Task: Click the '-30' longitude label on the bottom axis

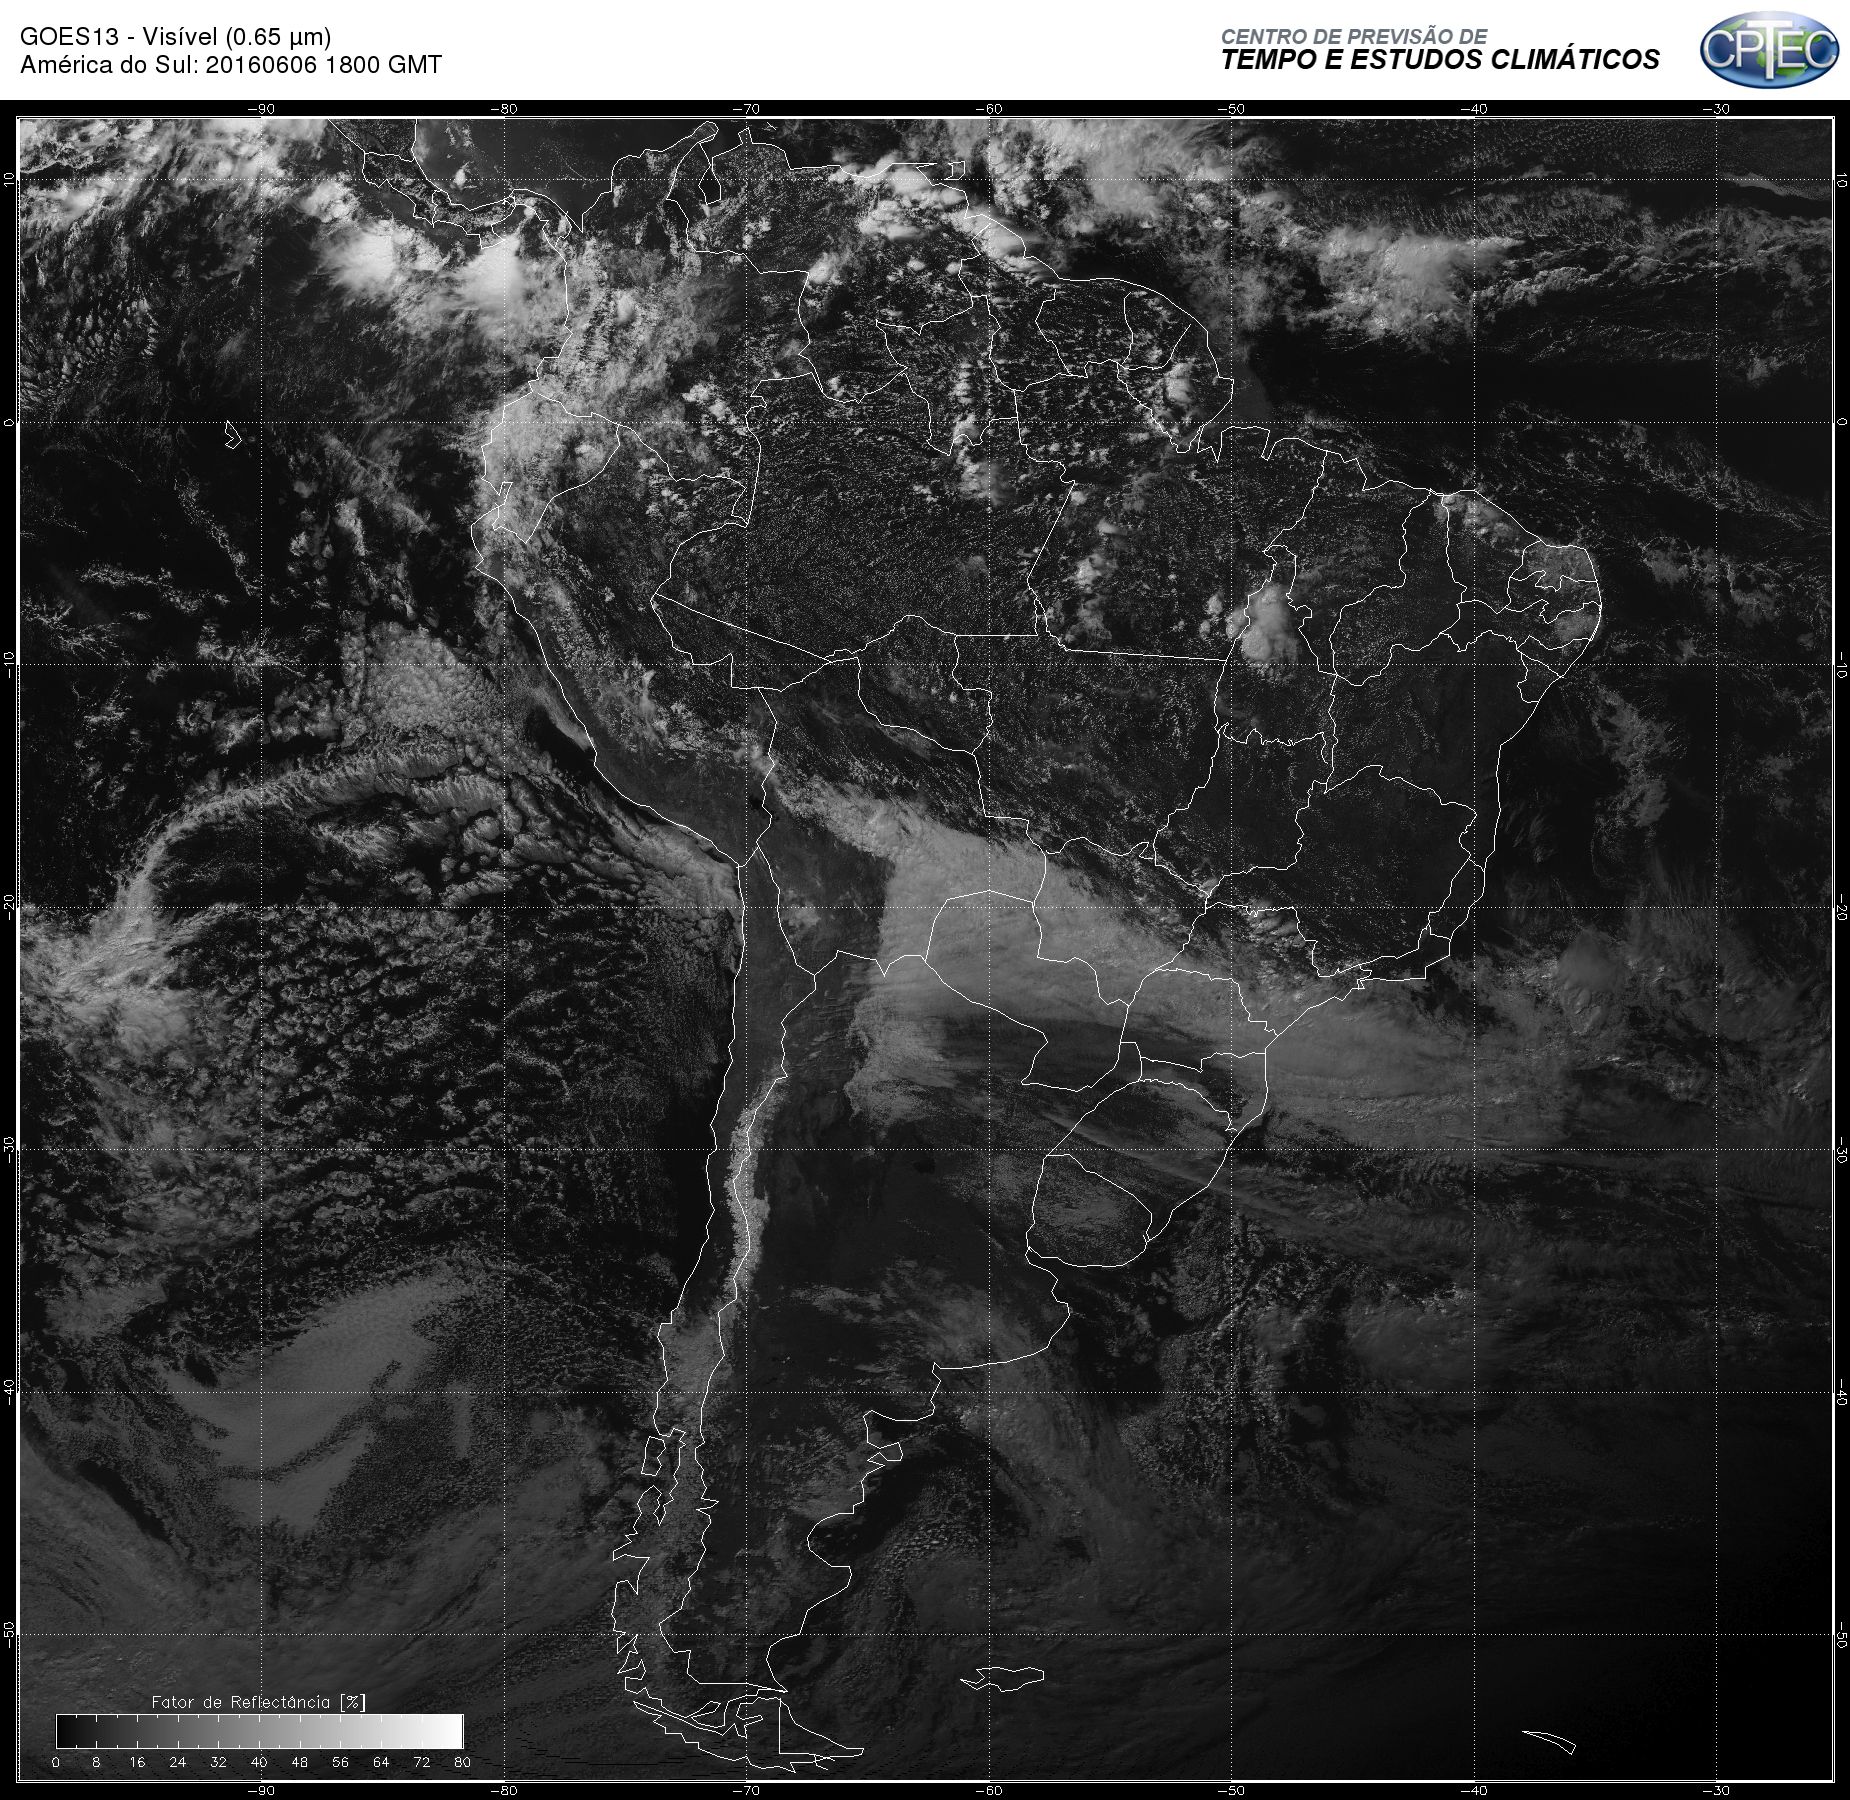Action: tap(1717, 1791)
